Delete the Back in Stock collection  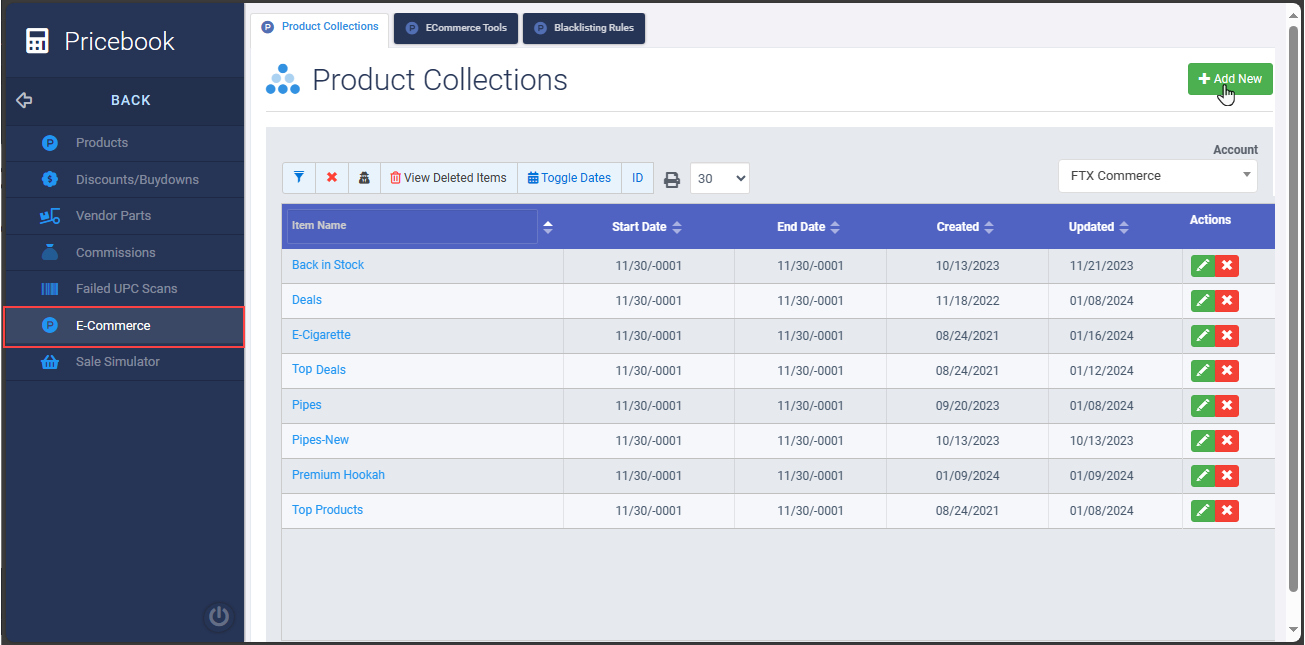(x=1227, y=266)
